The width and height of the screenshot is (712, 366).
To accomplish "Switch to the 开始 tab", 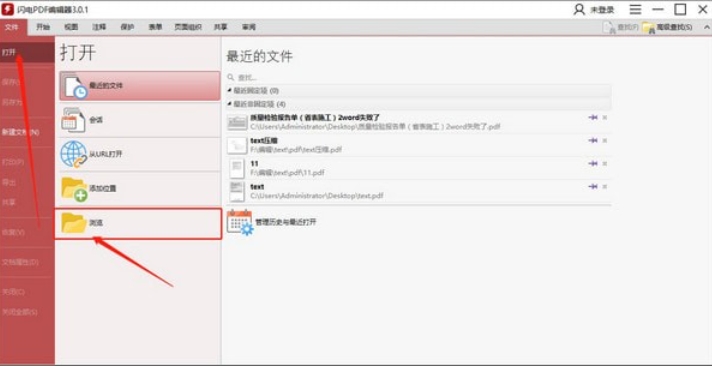I will (x=43, y=27).
